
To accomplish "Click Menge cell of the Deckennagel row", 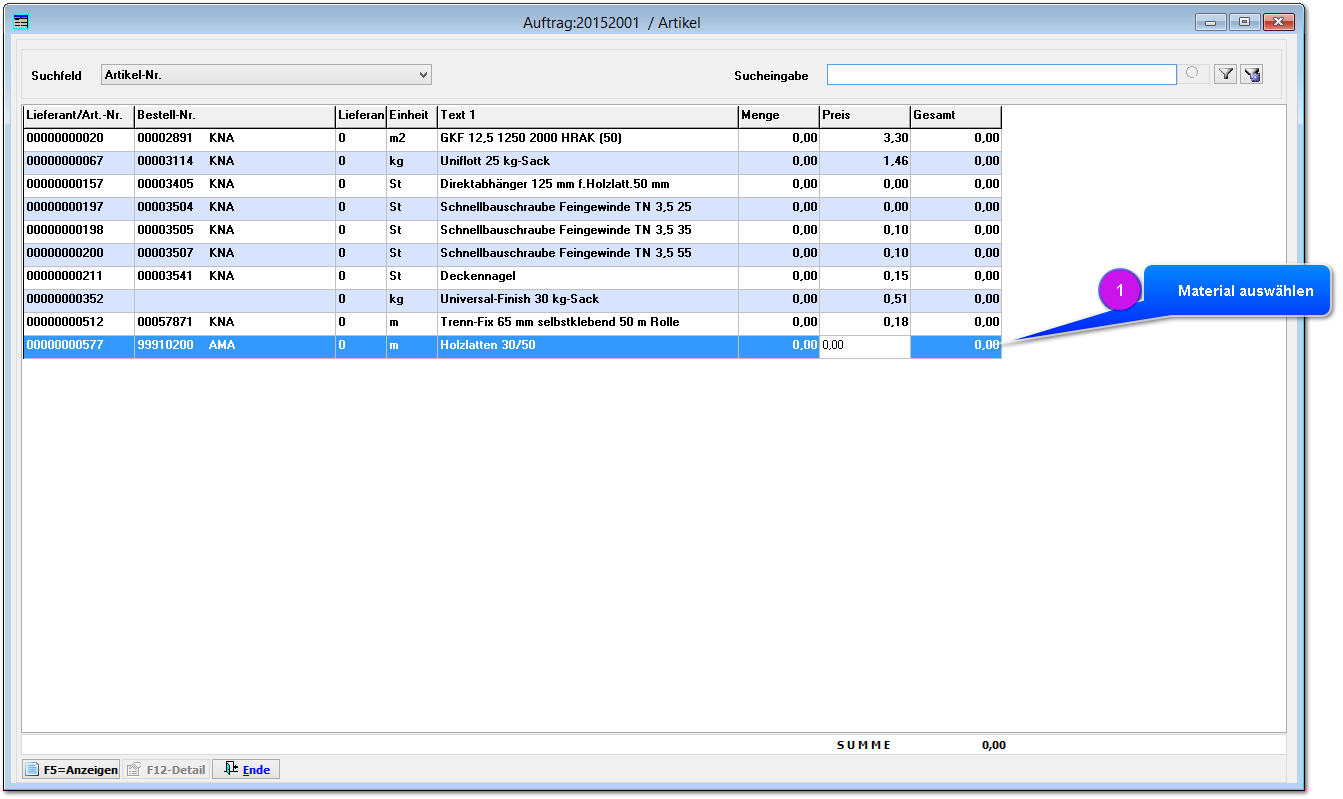I will tap(779, 276).
